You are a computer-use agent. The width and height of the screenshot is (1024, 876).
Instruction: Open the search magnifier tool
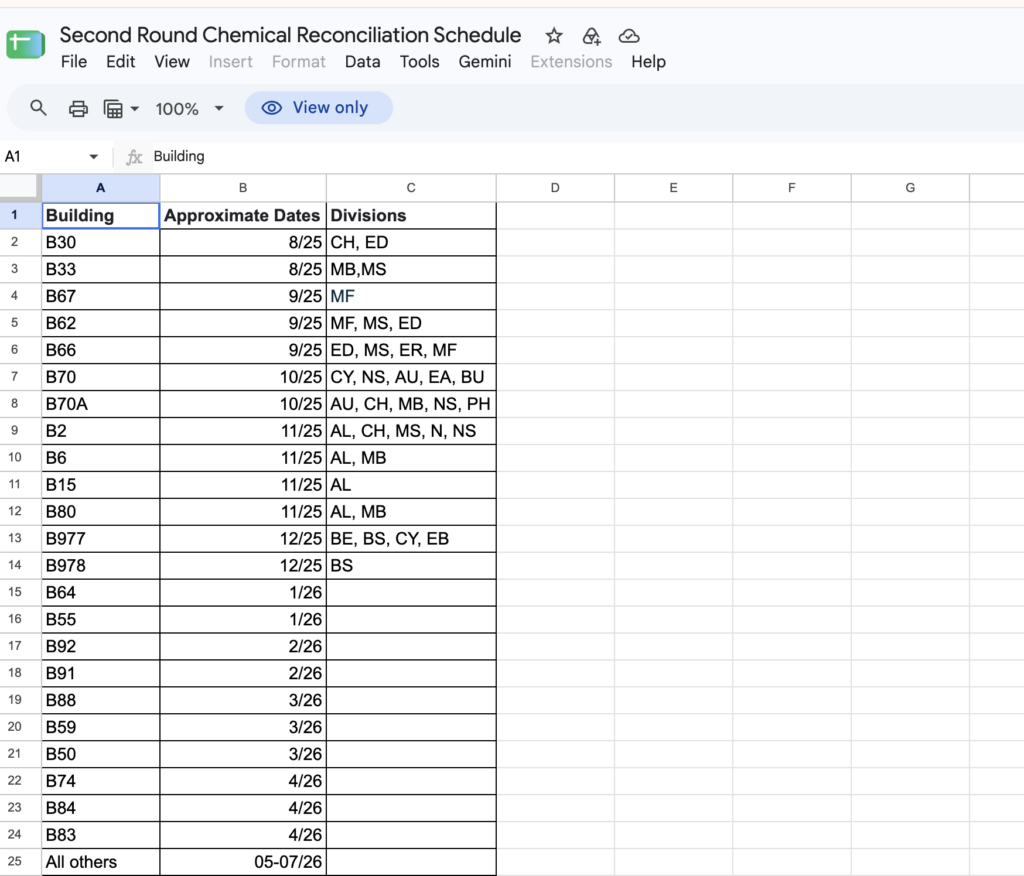pyautogui.click(x=39, y=108)
